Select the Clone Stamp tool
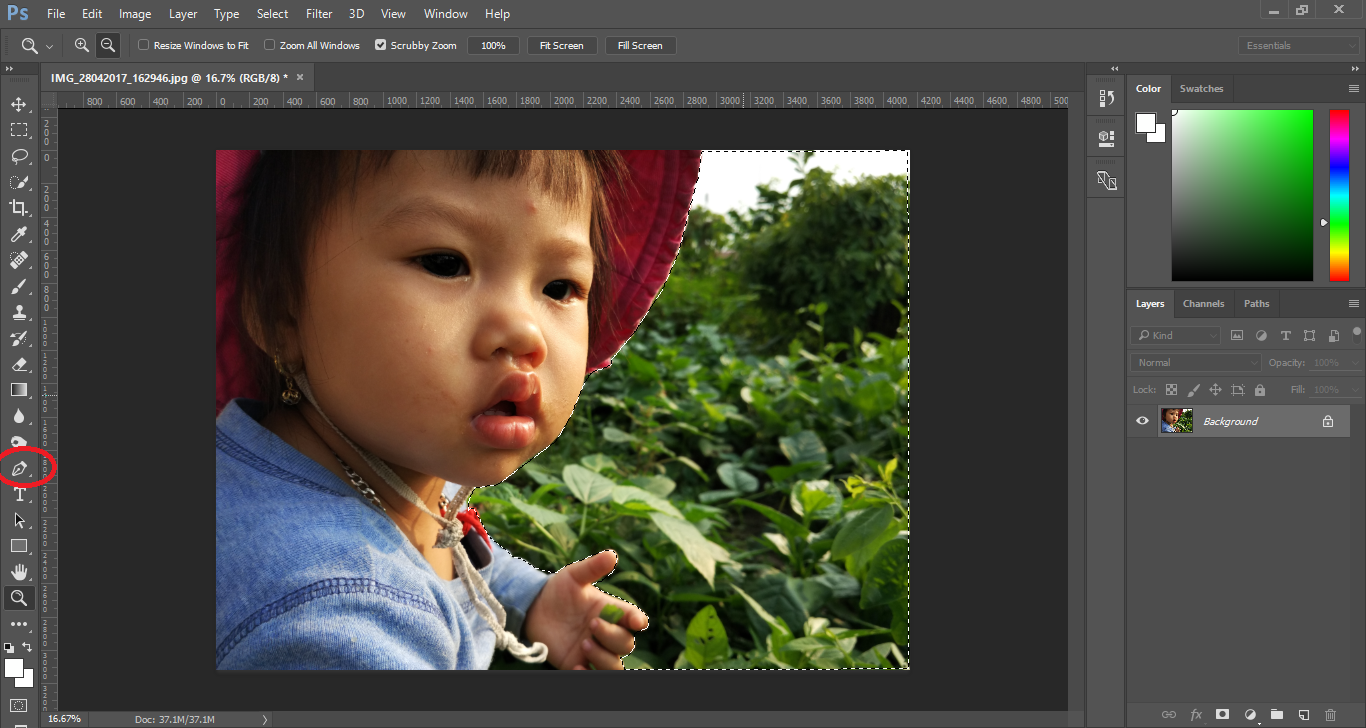Image resolution: width=1366 pixels, height=728 pixels. tap(19, 312)
